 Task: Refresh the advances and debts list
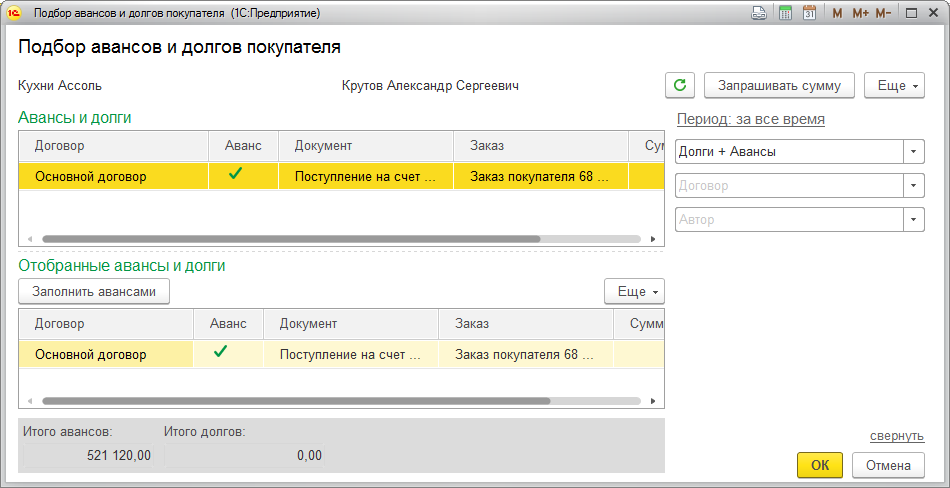point(680,85)
